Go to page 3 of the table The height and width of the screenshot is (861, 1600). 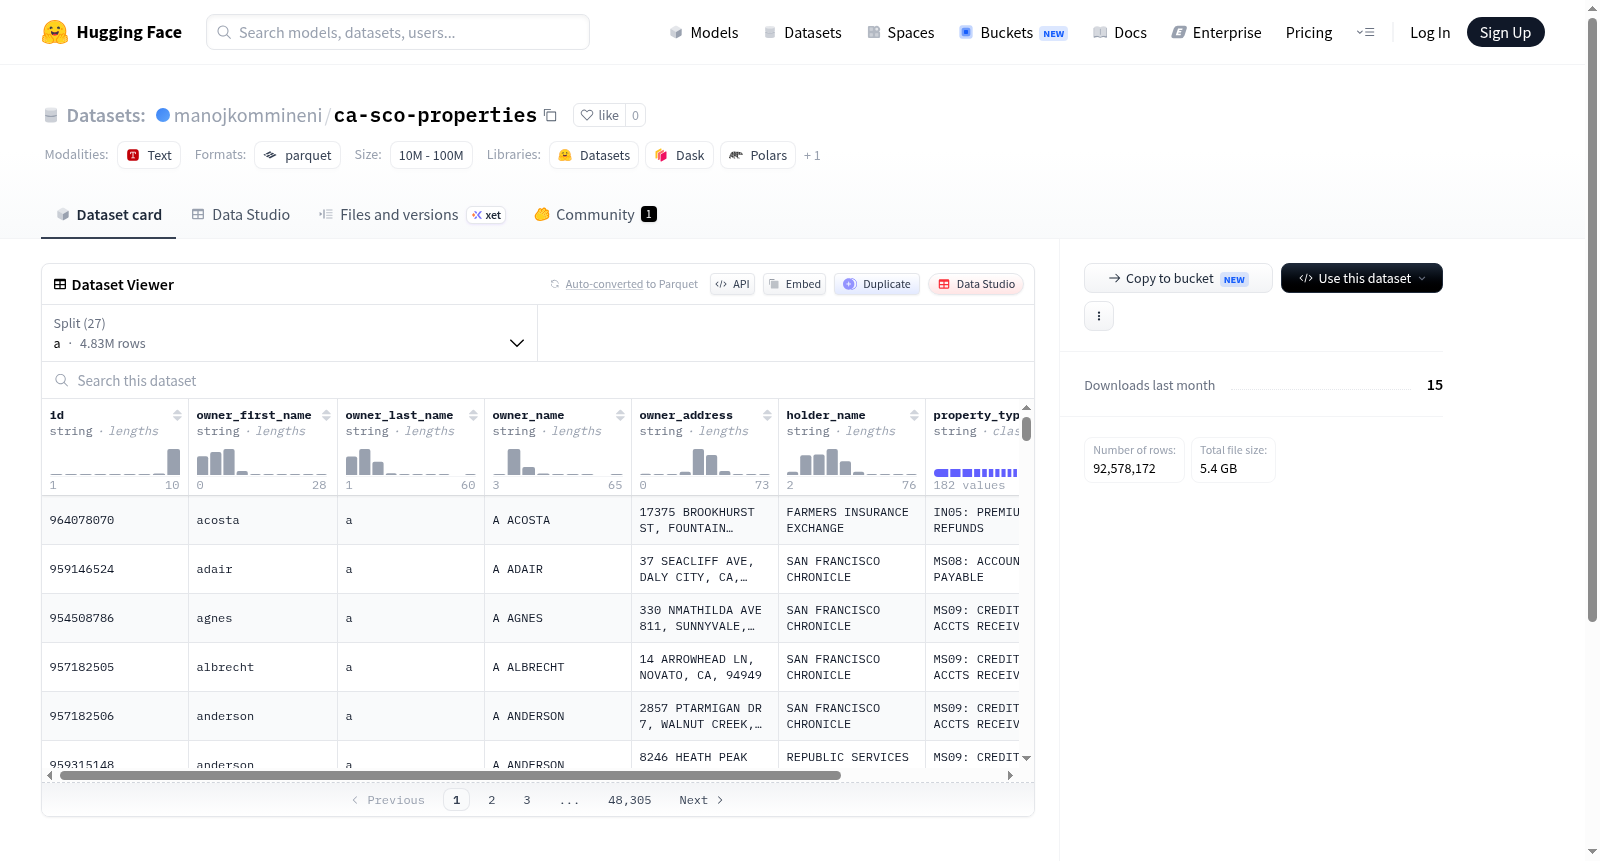pyautogui.click(x=527, y=800)
